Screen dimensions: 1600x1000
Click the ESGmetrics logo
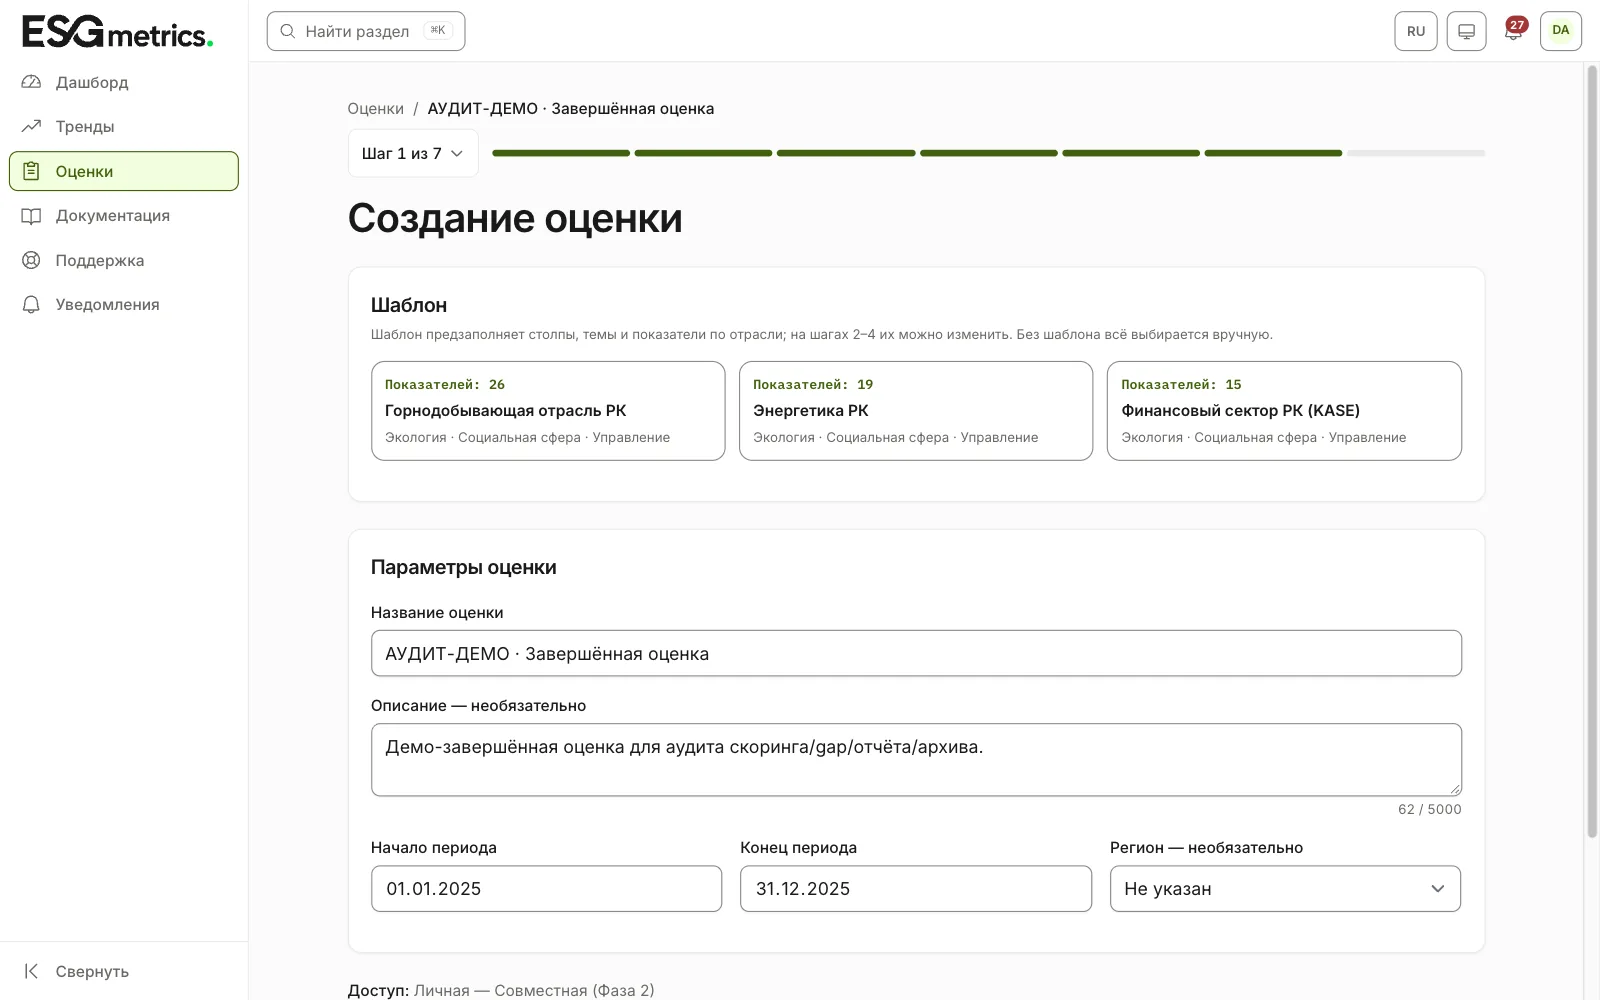pyautogui.click(x=118, y=32)
